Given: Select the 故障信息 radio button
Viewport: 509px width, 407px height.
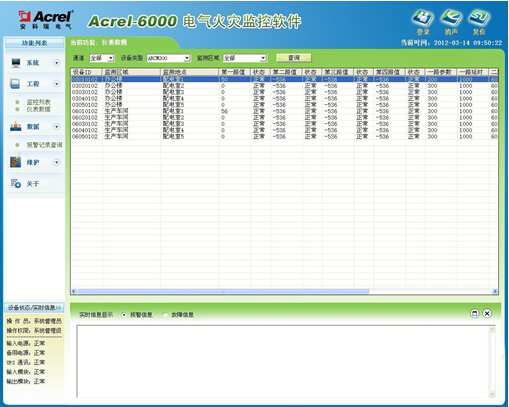Looking at the screenshot, I should coord(165,315).
